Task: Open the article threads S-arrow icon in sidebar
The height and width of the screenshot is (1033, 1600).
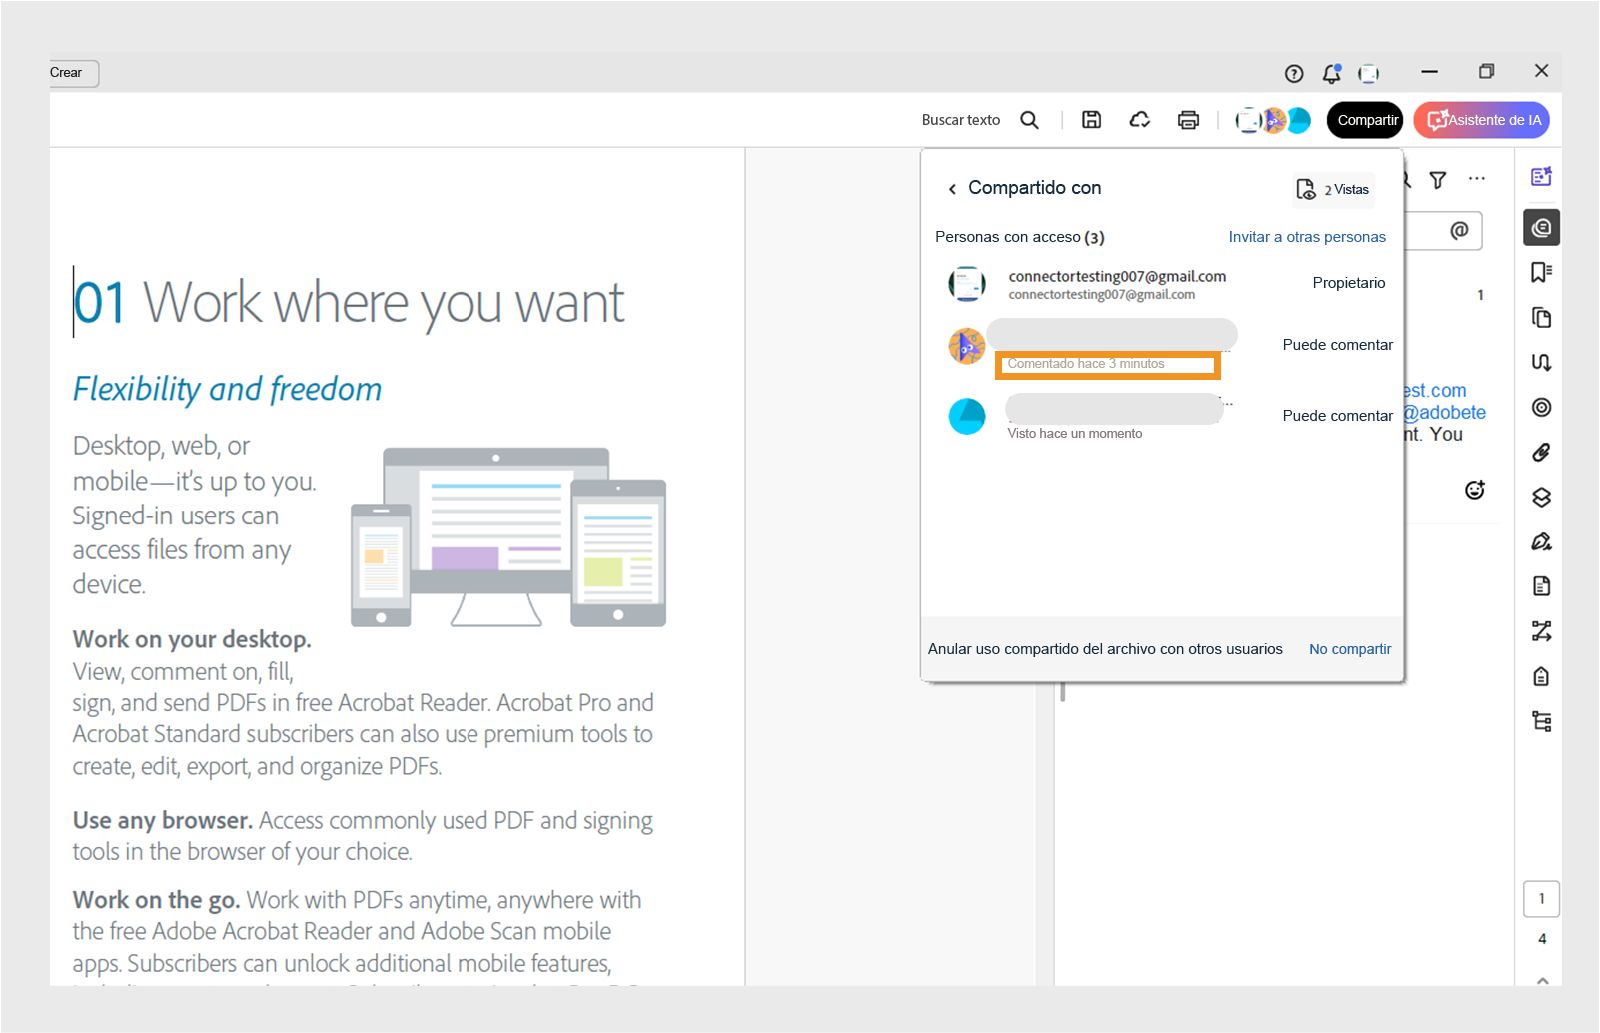Action: (1541, 362)
